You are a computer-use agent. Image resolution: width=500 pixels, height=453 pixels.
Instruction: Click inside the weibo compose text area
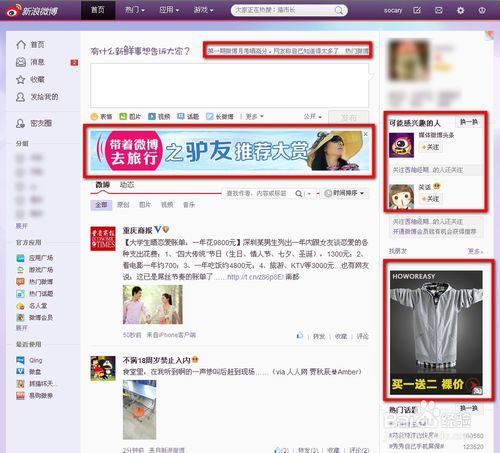[x=229, y=86]
